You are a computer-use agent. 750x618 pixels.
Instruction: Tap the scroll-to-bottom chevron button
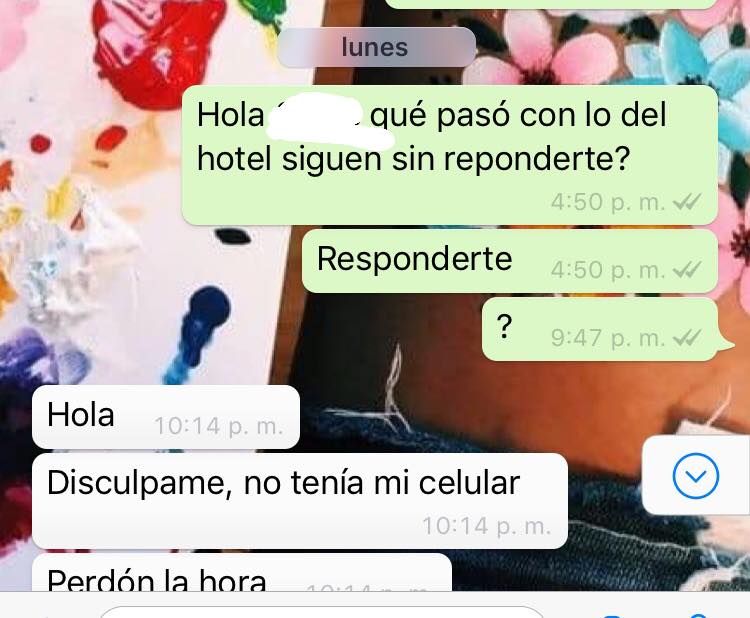click(x=695, y=476)
